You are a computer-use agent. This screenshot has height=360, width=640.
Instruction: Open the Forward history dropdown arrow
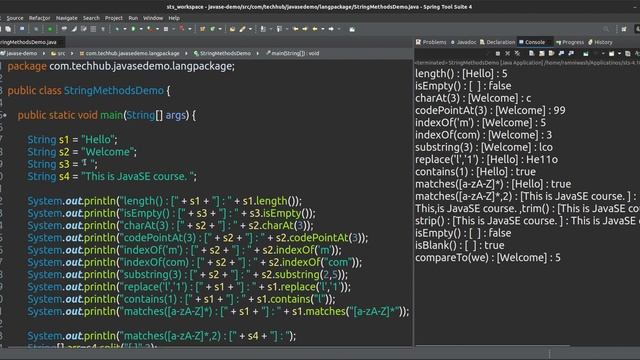coord(339,29)
